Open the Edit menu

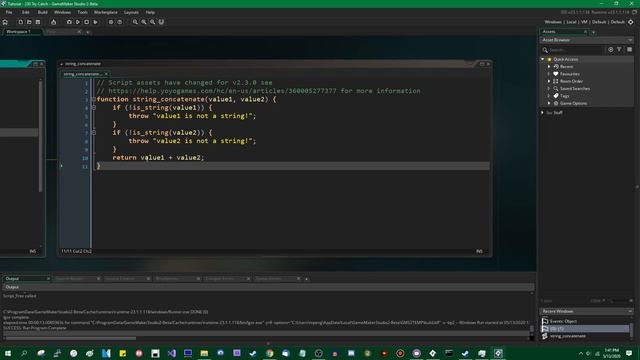(x=26, y=12)
